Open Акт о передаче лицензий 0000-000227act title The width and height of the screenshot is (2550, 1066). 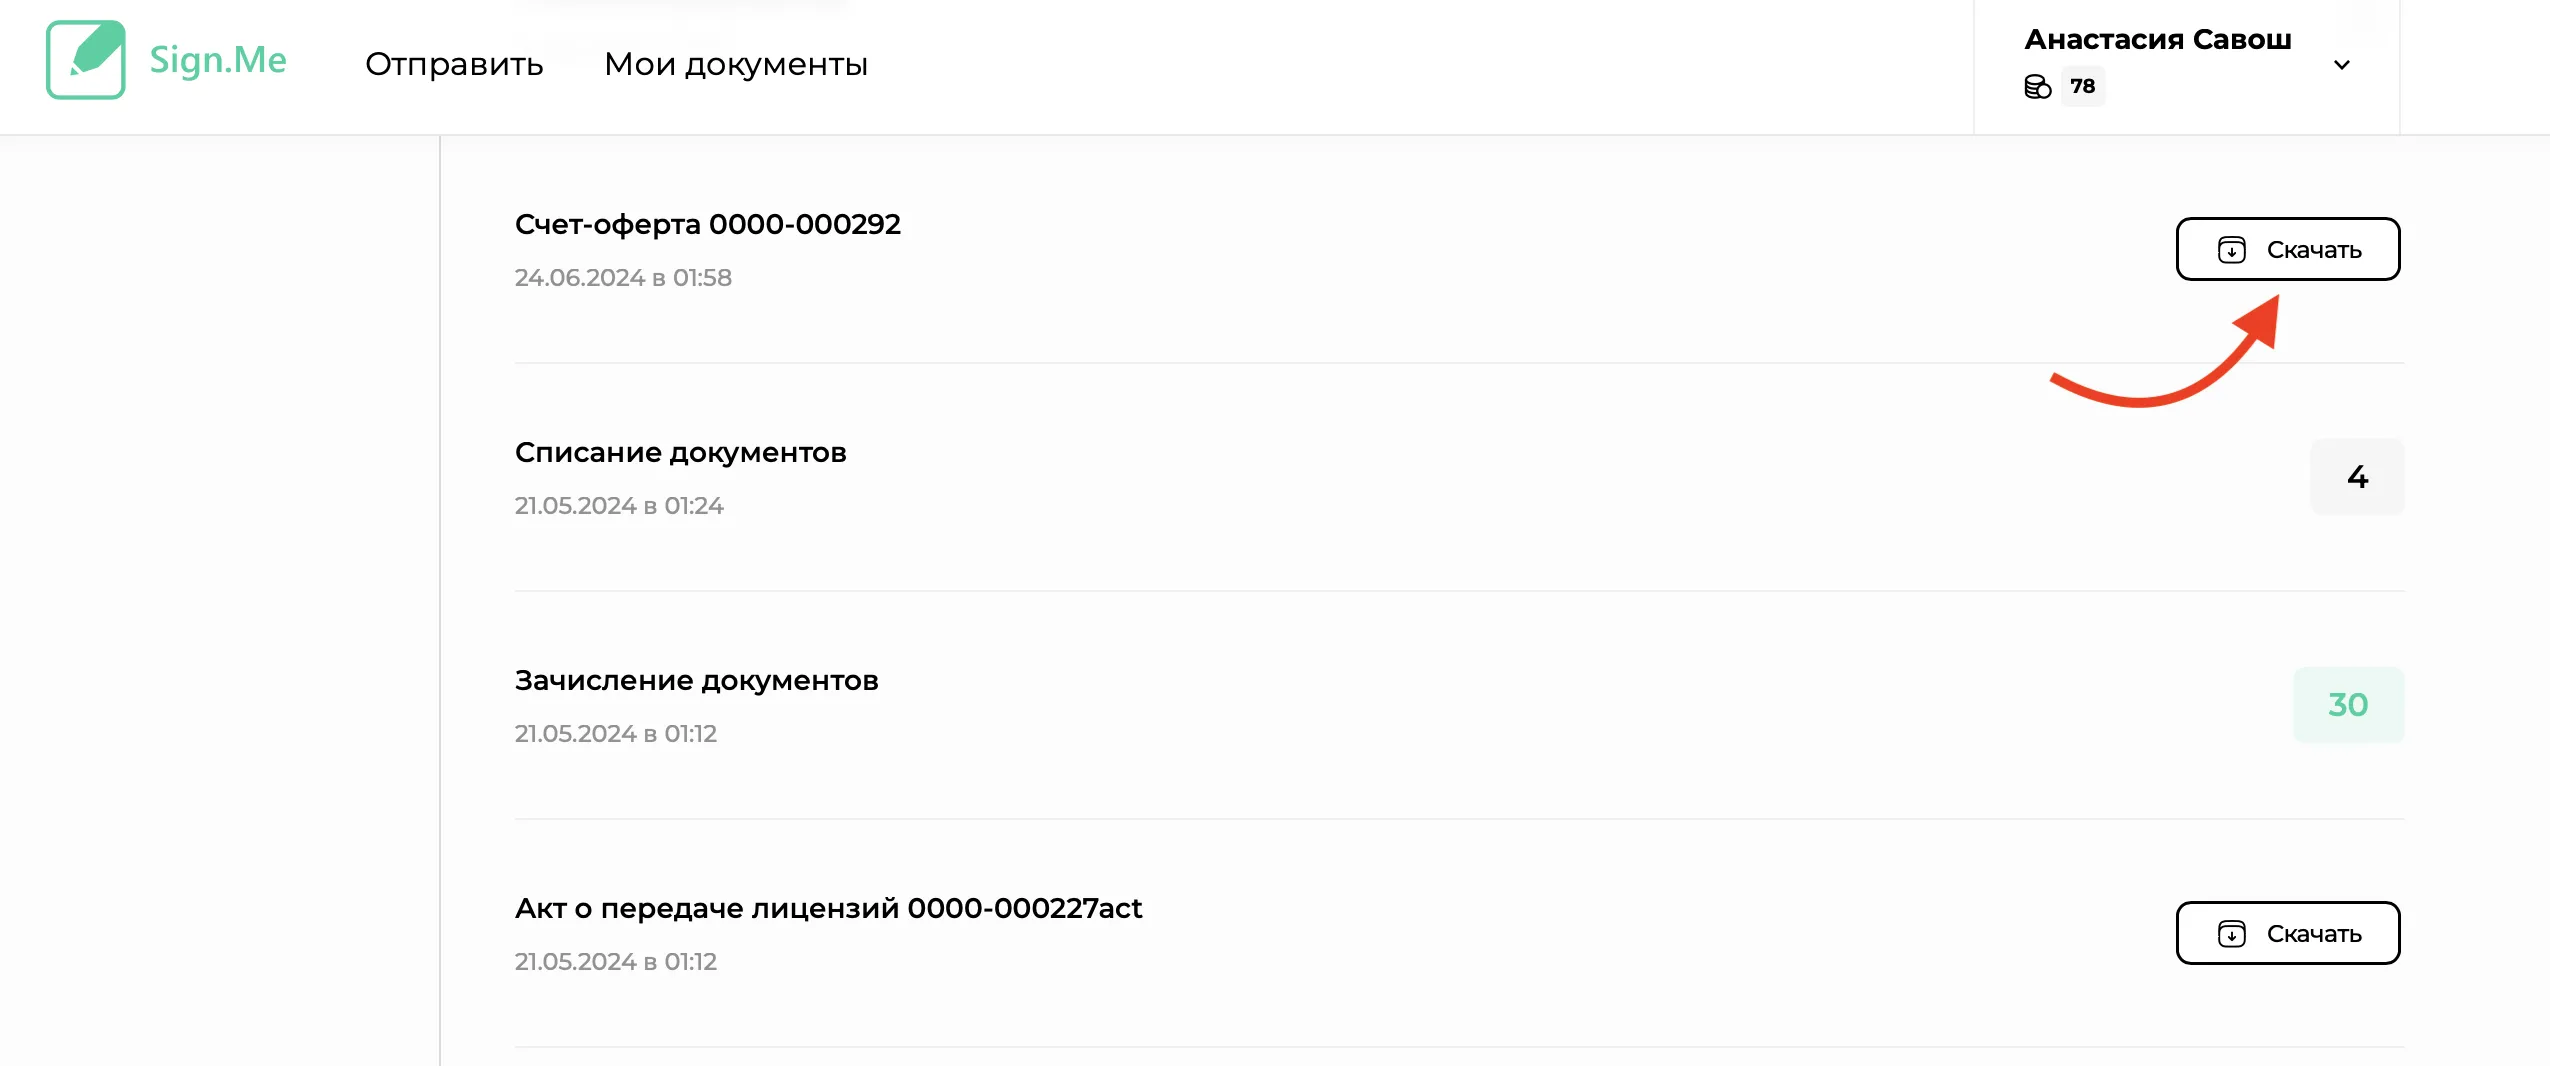[828, 908]
